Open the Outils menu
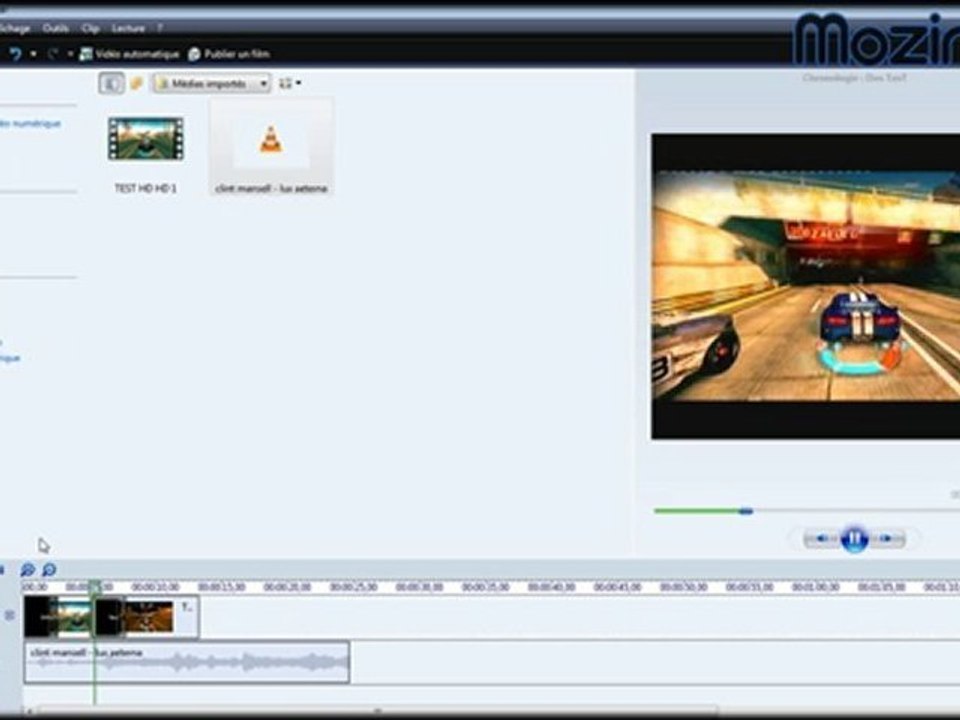Screen dimensions: 960x720 pyautogui.click(x=56, y=28)
